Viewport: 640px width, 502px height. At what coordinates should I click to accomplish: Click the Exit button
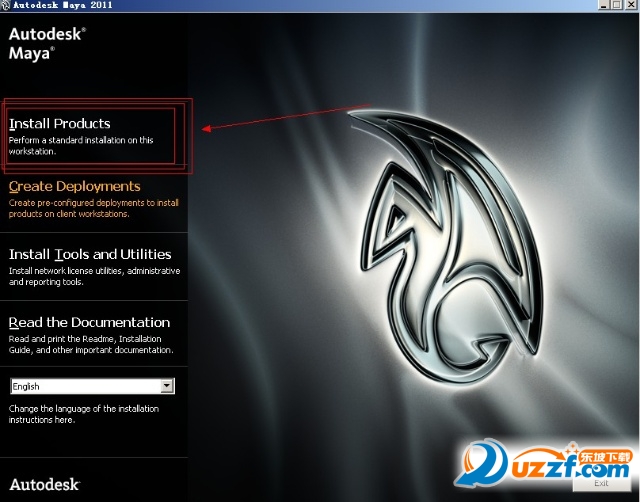601,483
